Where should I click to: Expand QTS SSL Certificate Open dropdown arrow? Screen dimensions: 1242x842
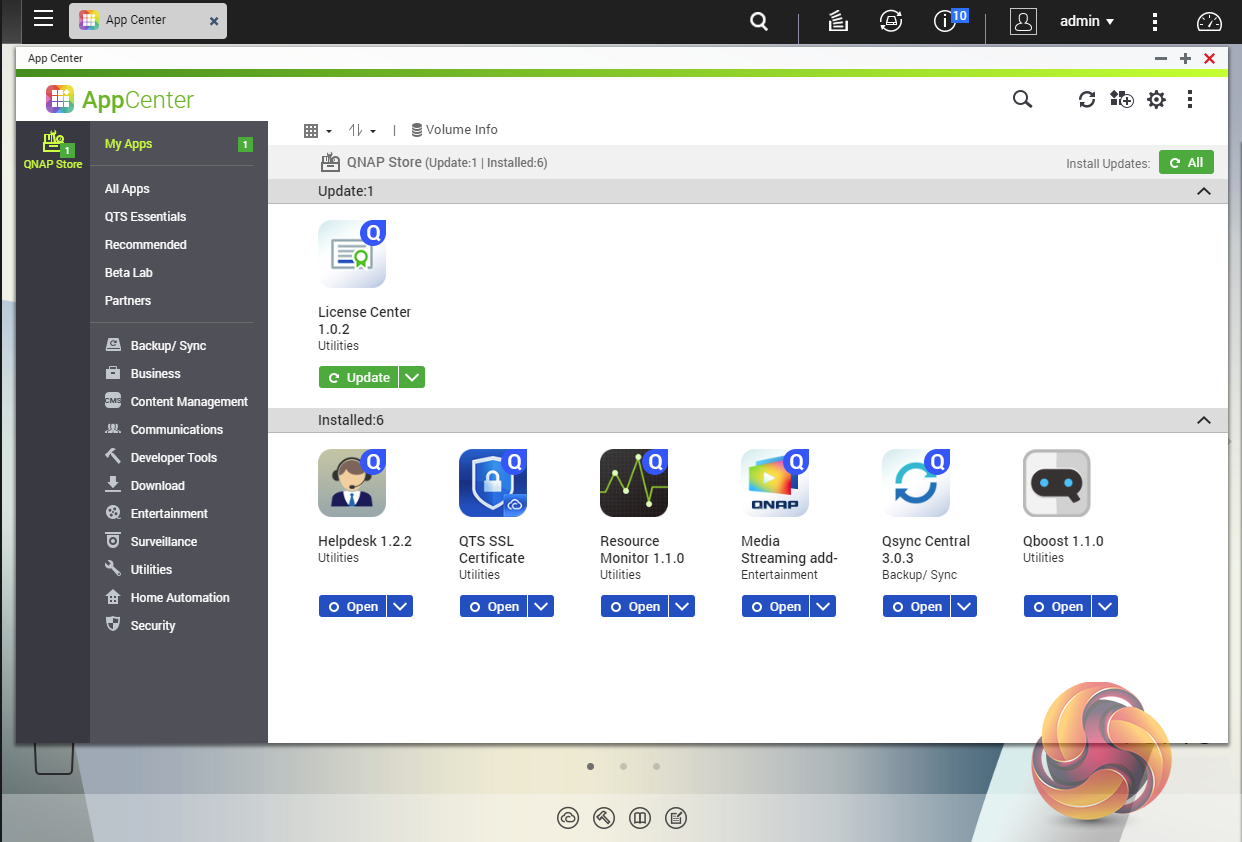[x=541, y=606]
